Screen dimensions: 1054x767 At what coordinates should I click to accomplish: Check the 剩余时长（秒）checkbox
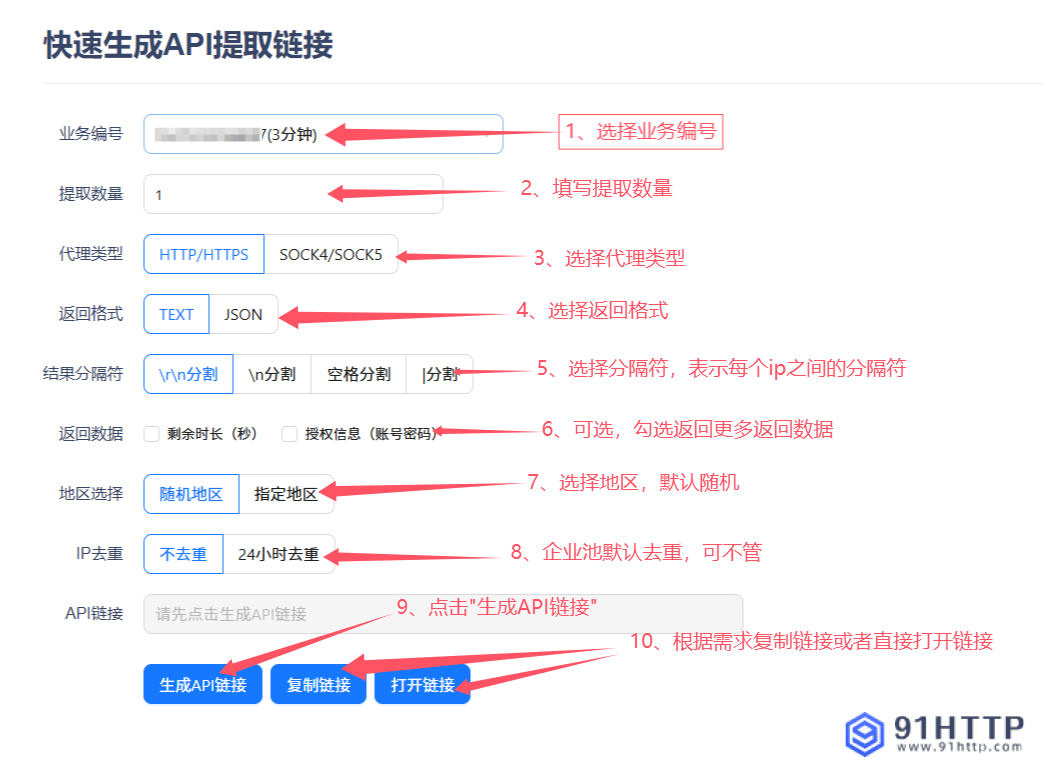152,433
